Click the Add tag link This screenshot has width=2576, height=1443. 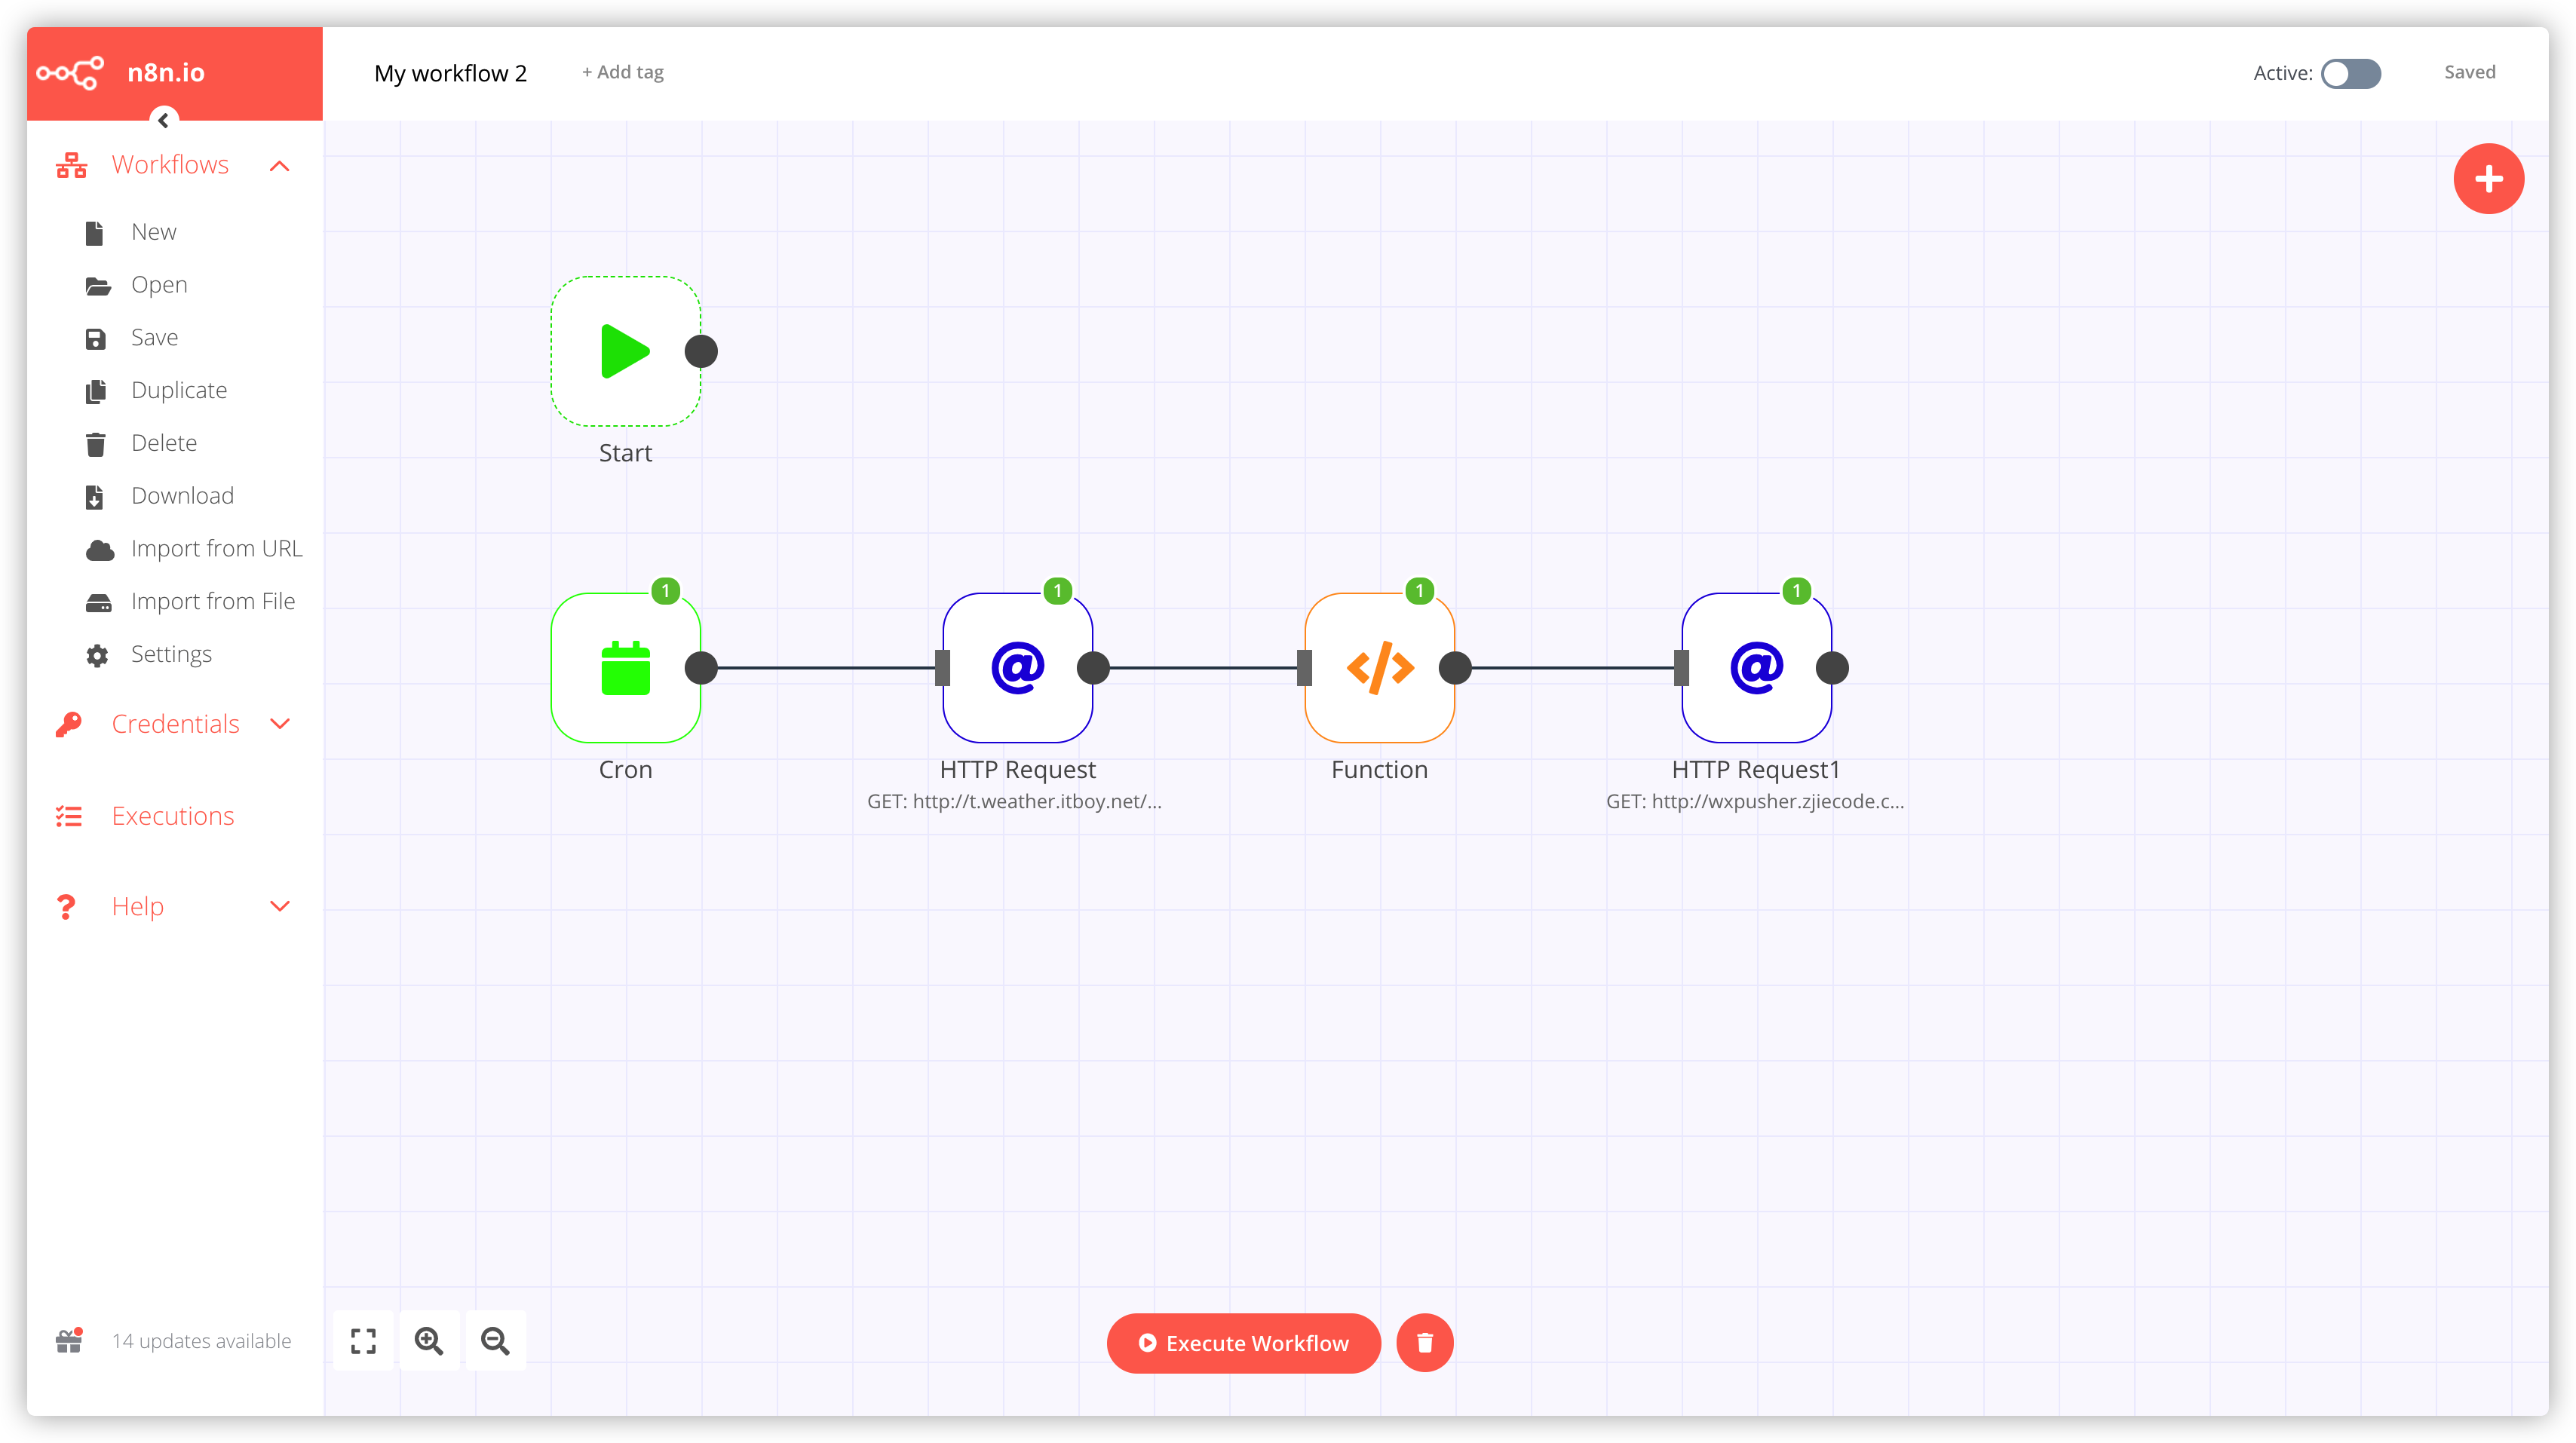(x=623, y=72)
